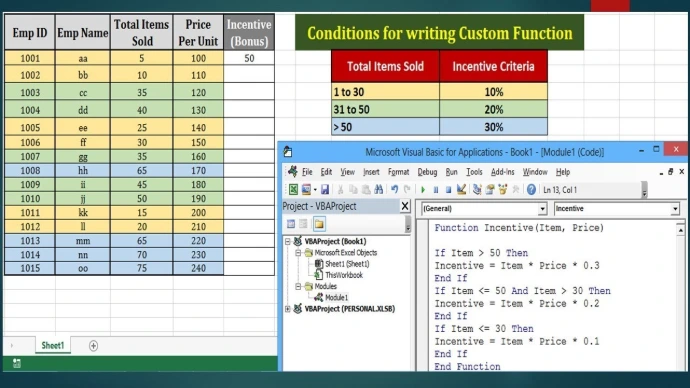Viewport: 690px width, 388px height.
Task: Open the Window menu in VBA editor
Action: 535,172
